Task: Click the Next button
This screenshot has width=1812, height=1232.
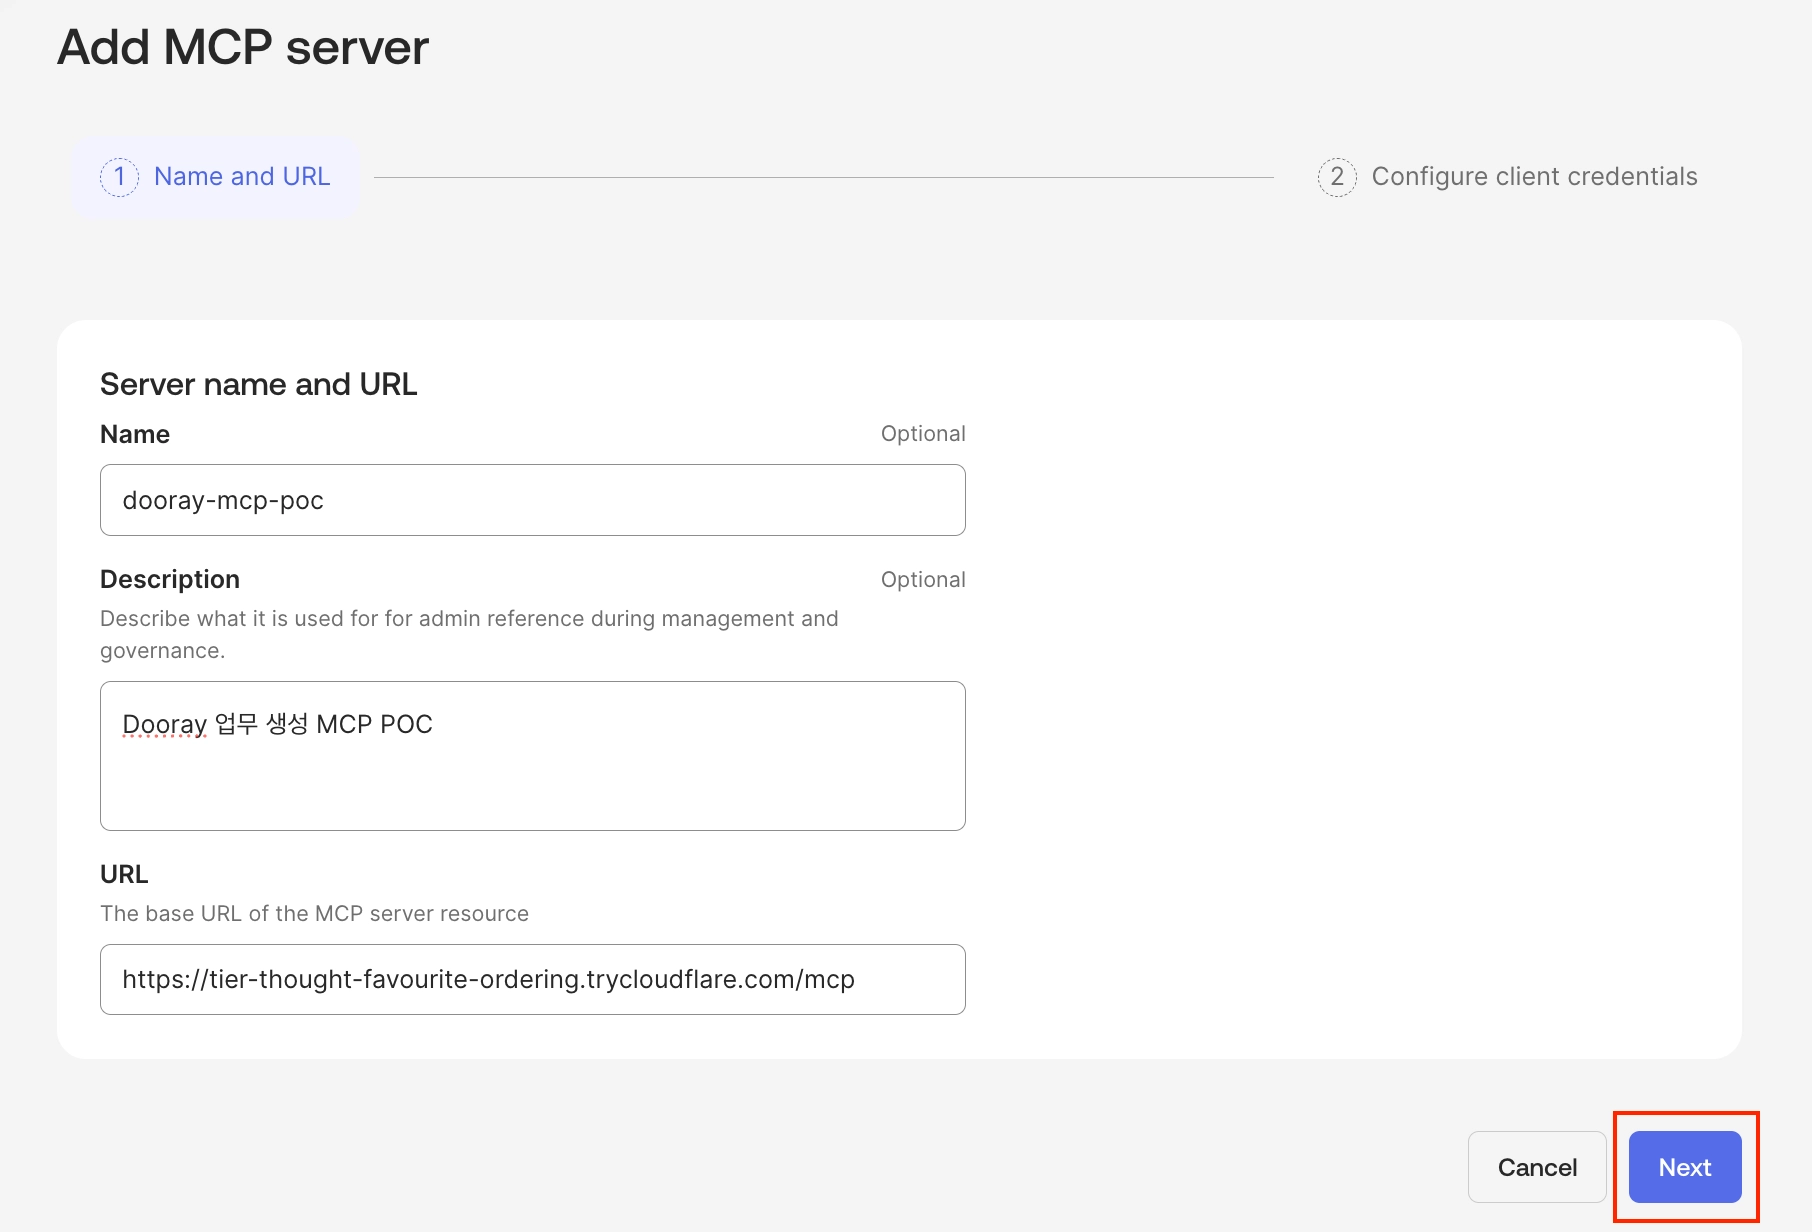Action: 1685,1167
